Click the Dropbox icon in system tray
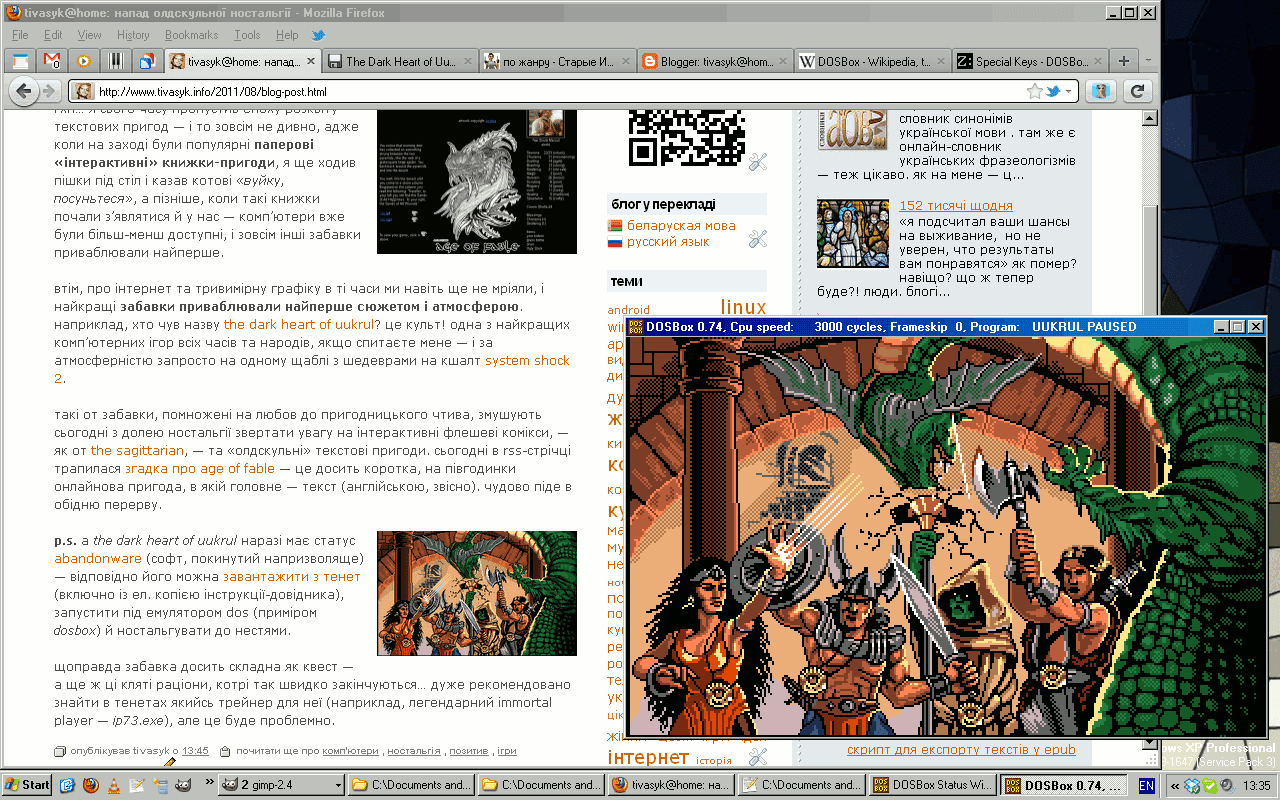 [1193, 785]
